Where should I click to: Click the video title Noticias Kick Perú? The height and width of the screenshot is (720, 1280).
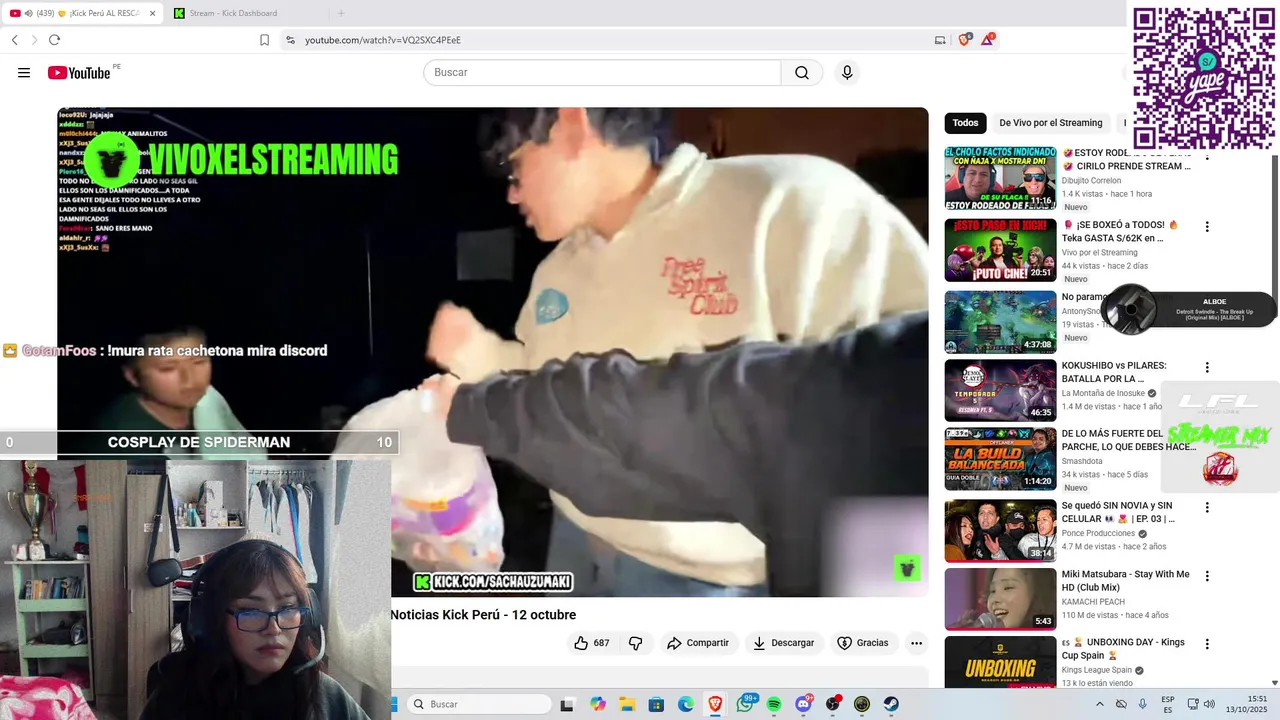483,615
